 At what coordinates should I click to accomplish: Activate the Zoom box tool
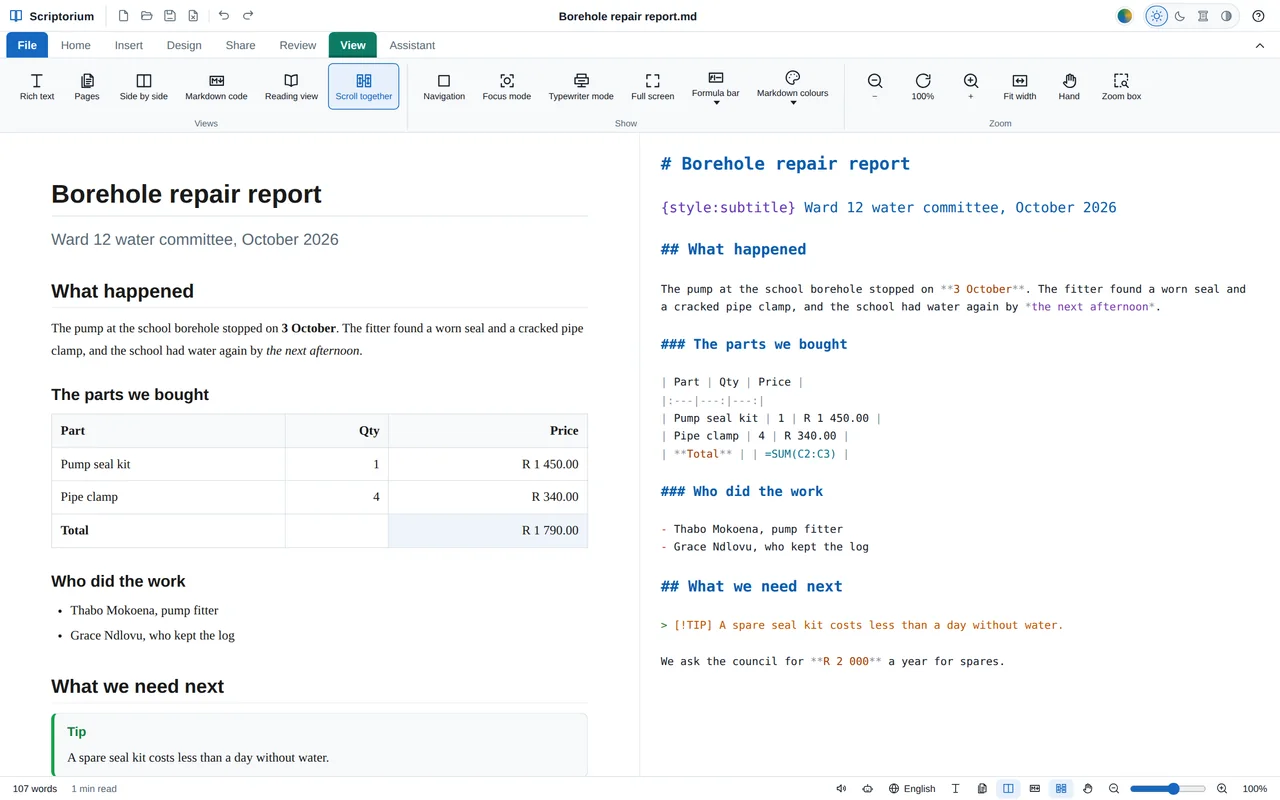[x=1121, y=87]
